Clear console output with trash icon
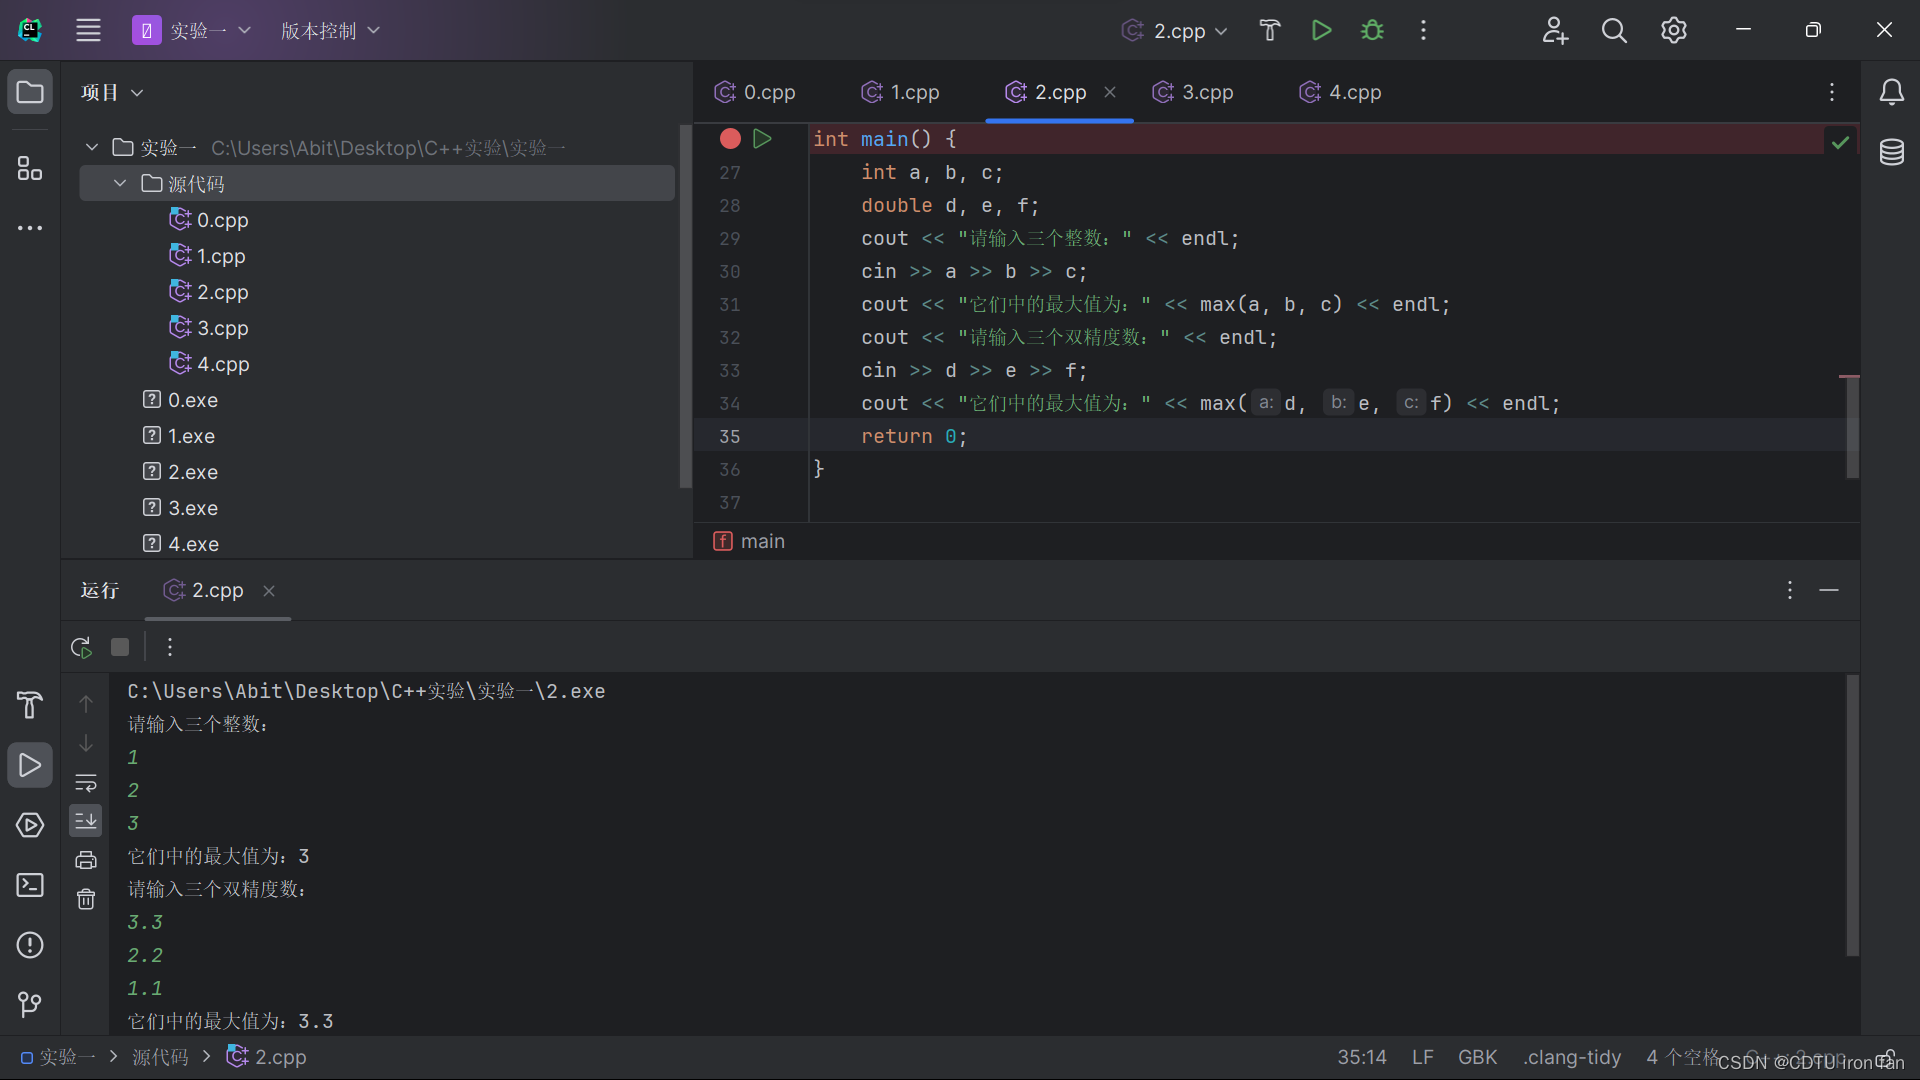 [86, 899]
